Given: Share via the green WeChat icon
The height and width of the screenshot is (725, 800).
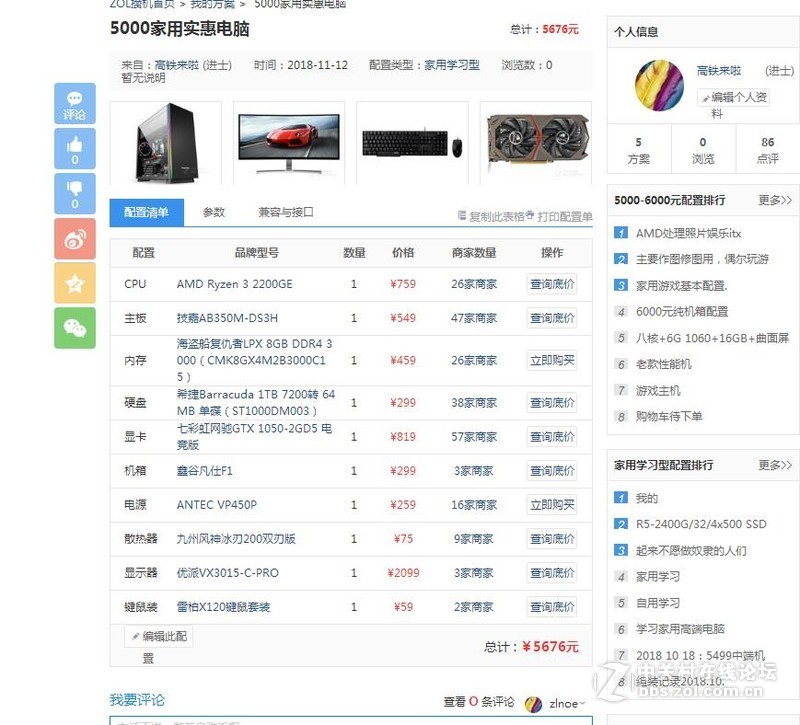Looking at the screenshot, I should (75, 328).
